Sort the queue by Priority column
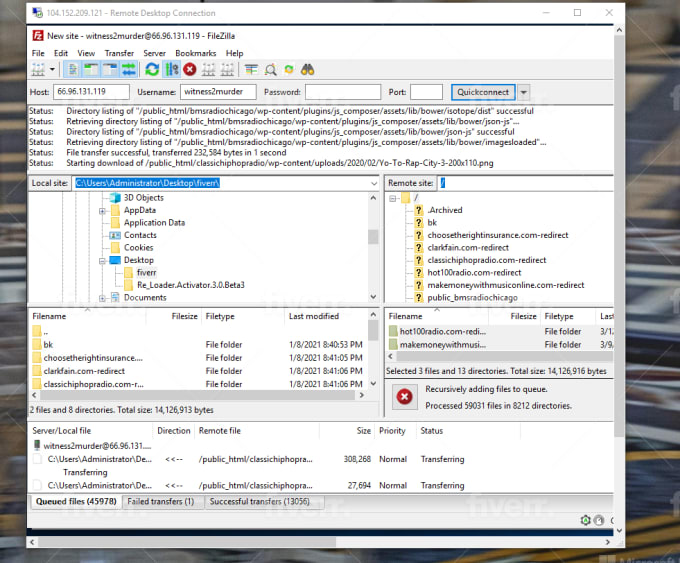Screen dimensions: 680x563 392,431
